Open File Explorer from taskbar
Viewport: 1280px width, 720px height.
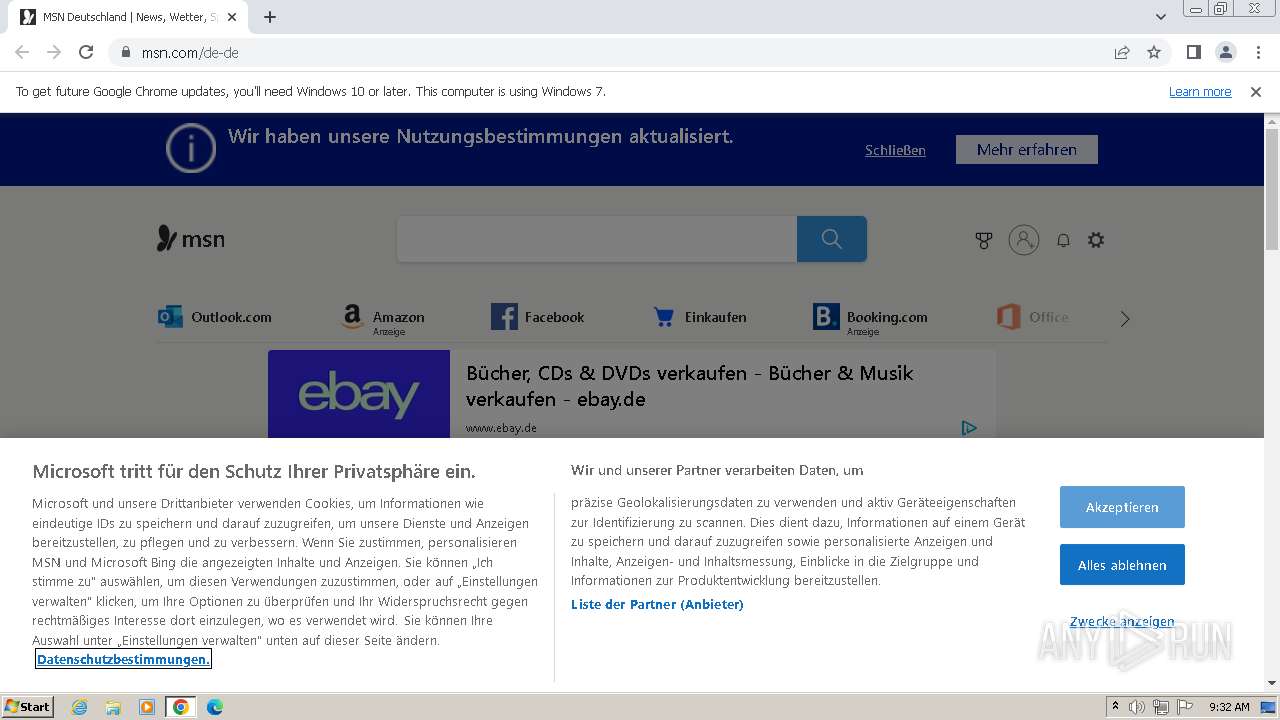[x=113, y=707]
